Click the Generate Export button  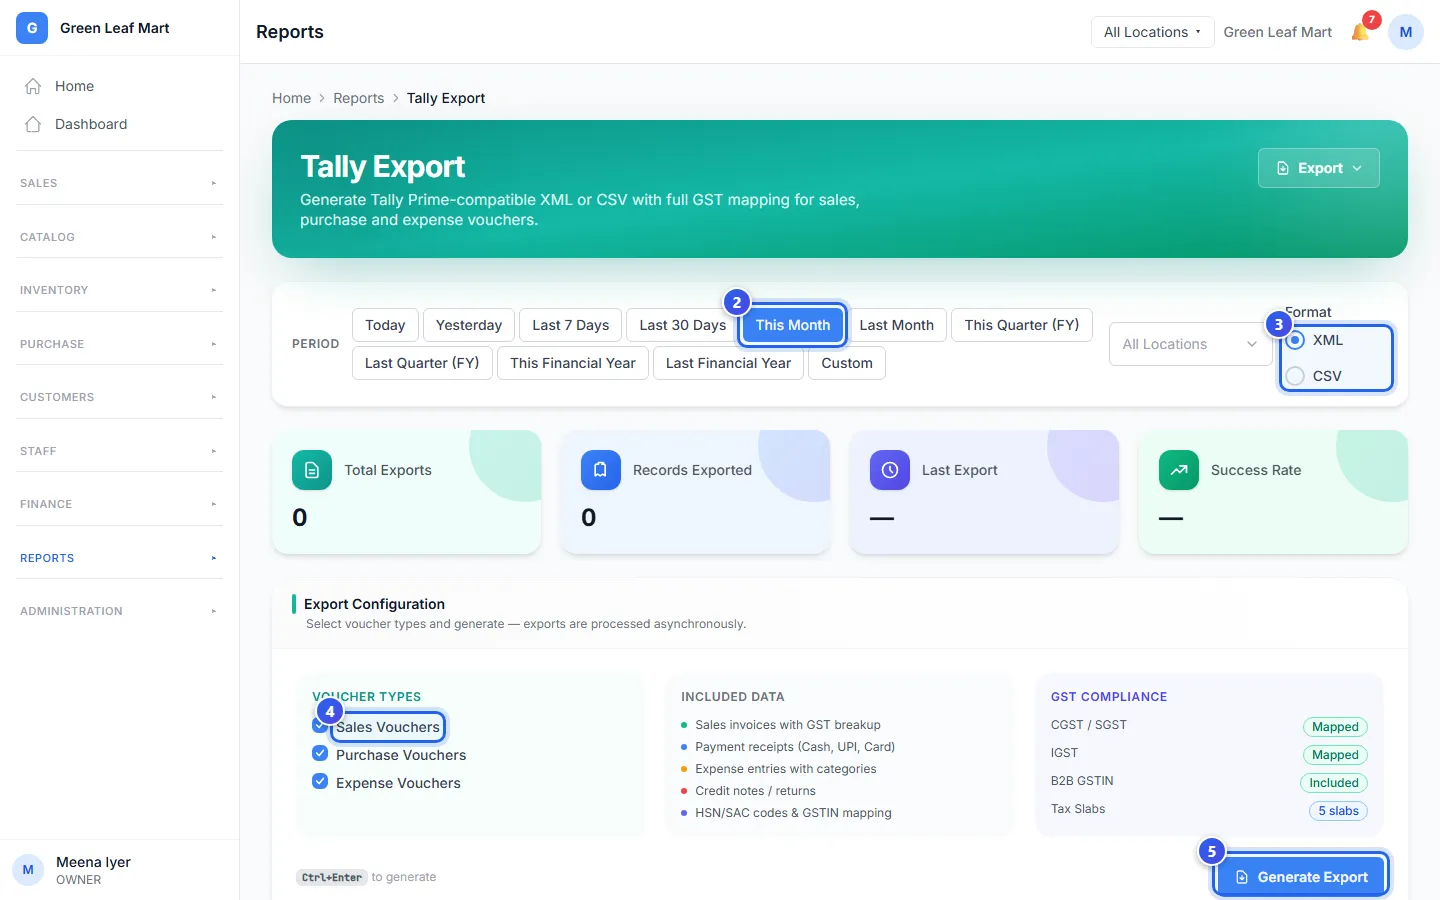1301,877
